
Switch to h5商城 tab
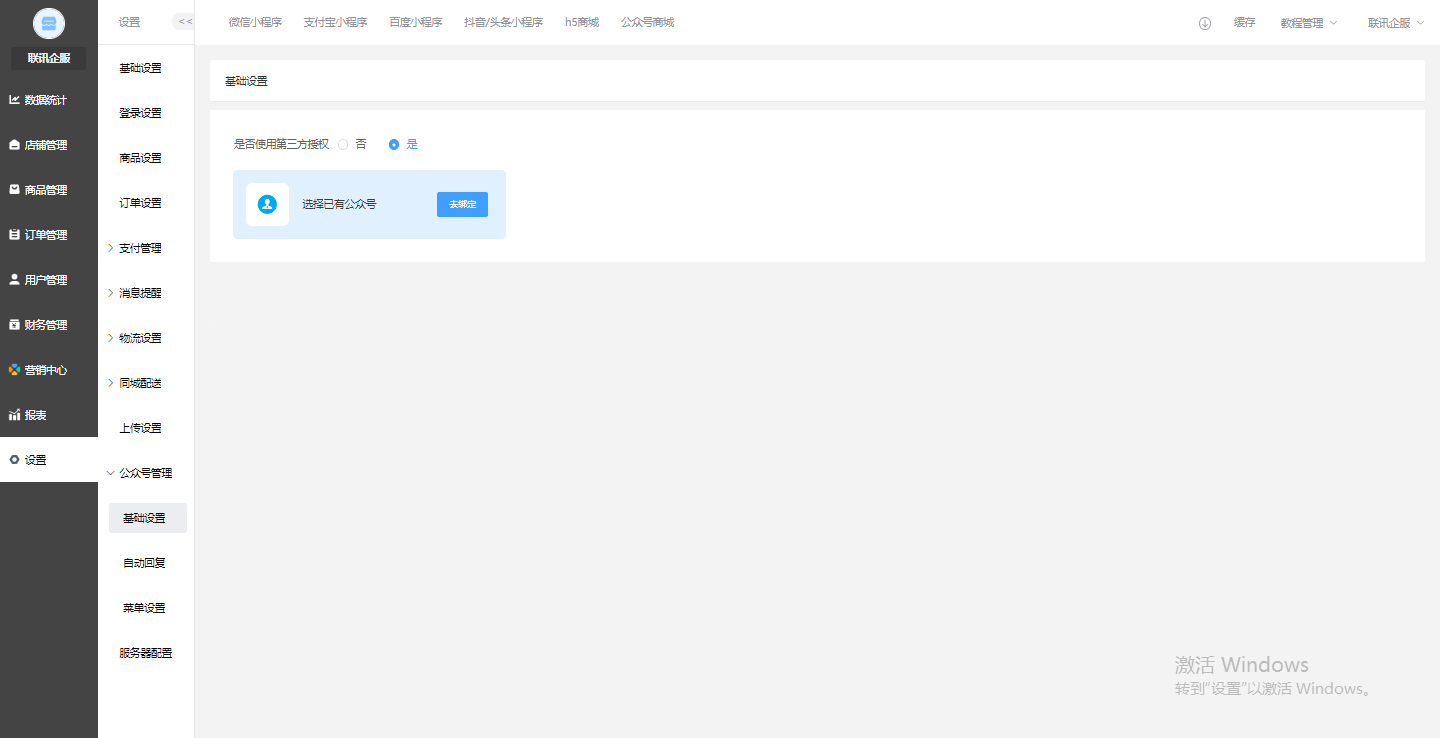click(582, 22)
